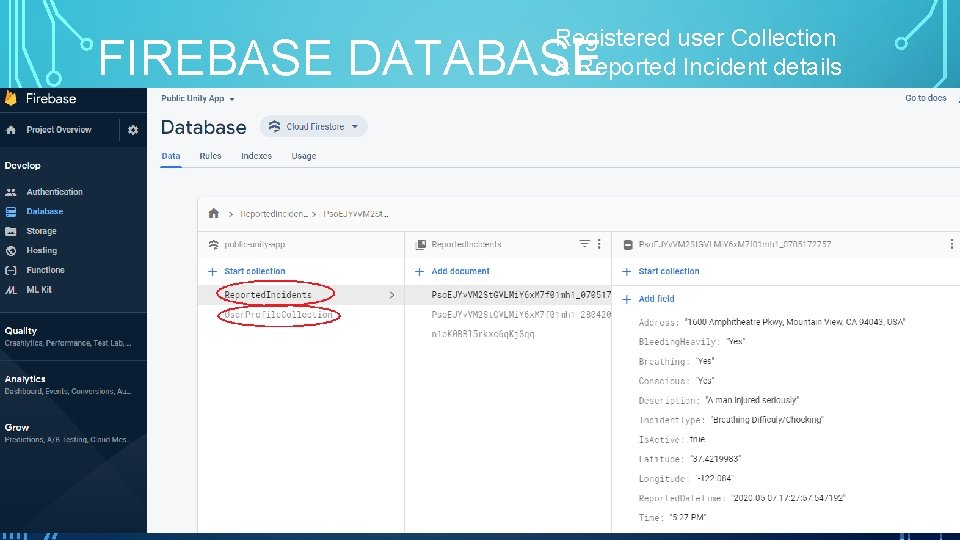Viewport: 960px width, 540px height.
Task: Open the ReportedIncidents filter icon
Action: 585,244
